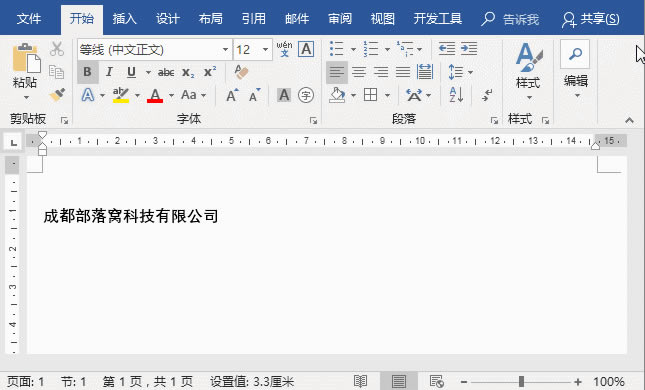Apply strikethrough formatting (abc)
The image size is (645, 390).
166,72
